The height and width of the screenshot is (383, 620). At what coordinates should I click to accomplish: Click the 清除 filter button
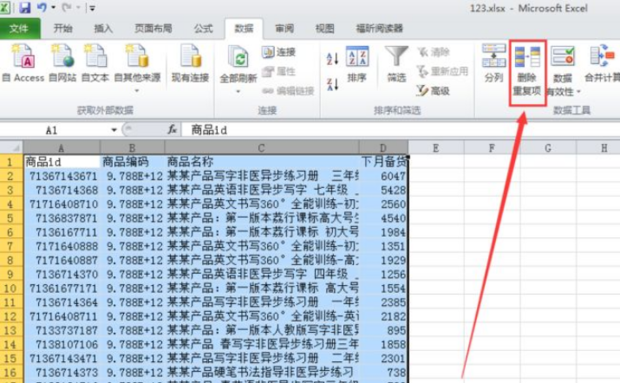(434, 52)
